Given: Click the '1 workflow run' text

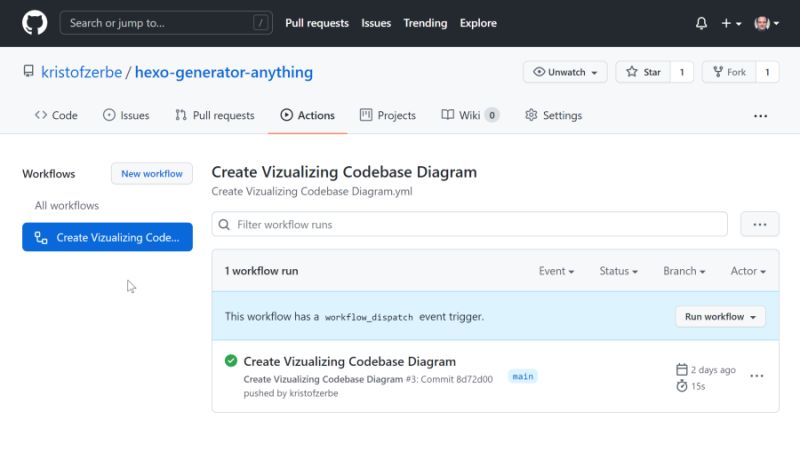Looking at the screenshot, I should pyautogui.click(x=261, y=271).
